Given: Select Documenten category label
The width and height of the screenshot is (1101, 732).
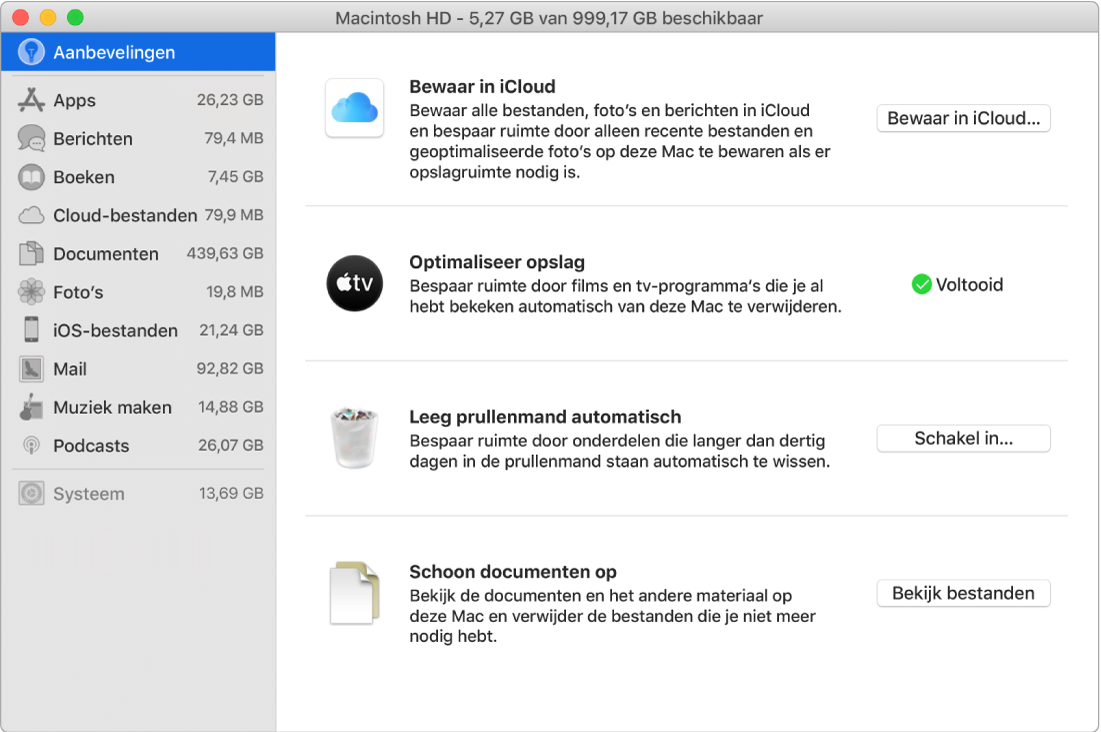Looking at the screenshot, I should click(x=106, y=254).
